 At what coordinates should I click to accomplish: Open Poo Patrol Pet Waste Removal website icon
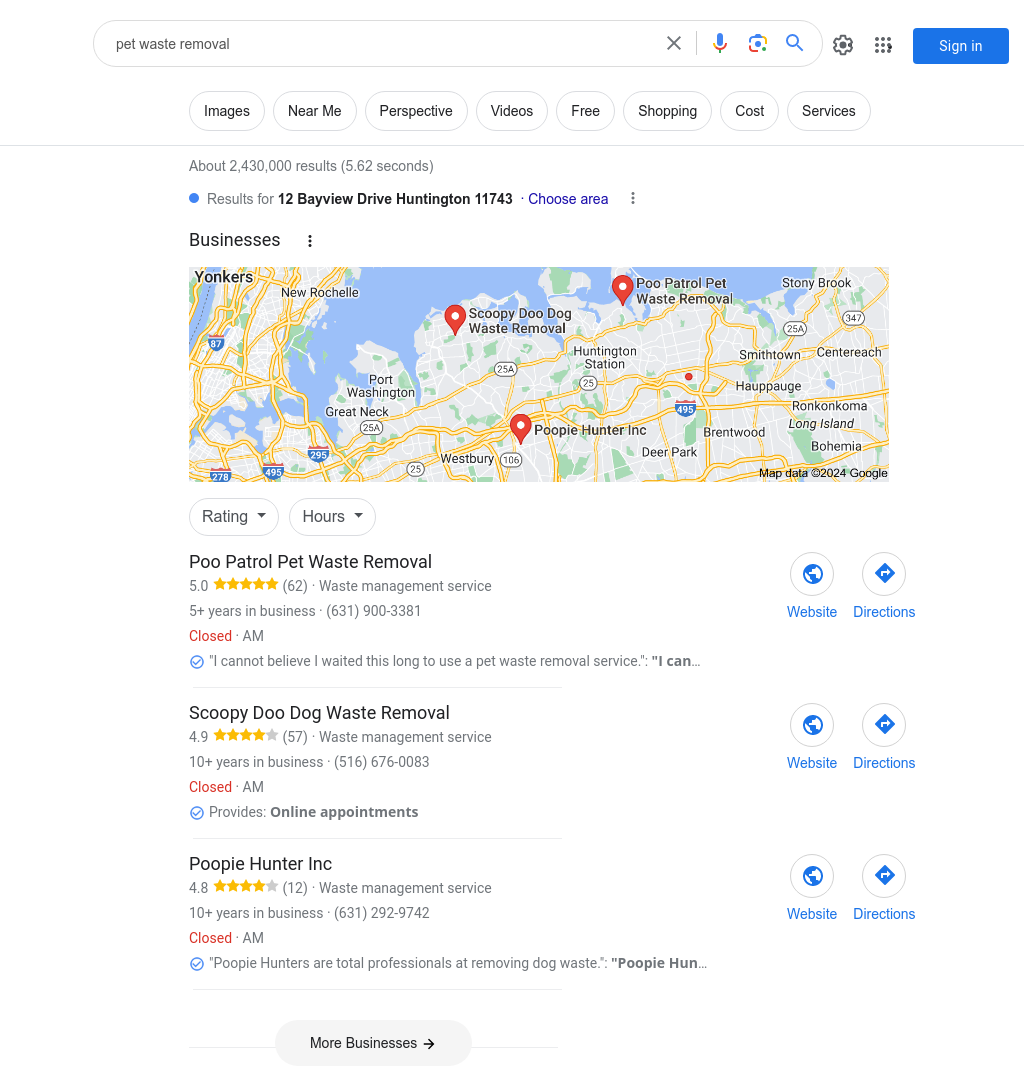tap(812, 574)
